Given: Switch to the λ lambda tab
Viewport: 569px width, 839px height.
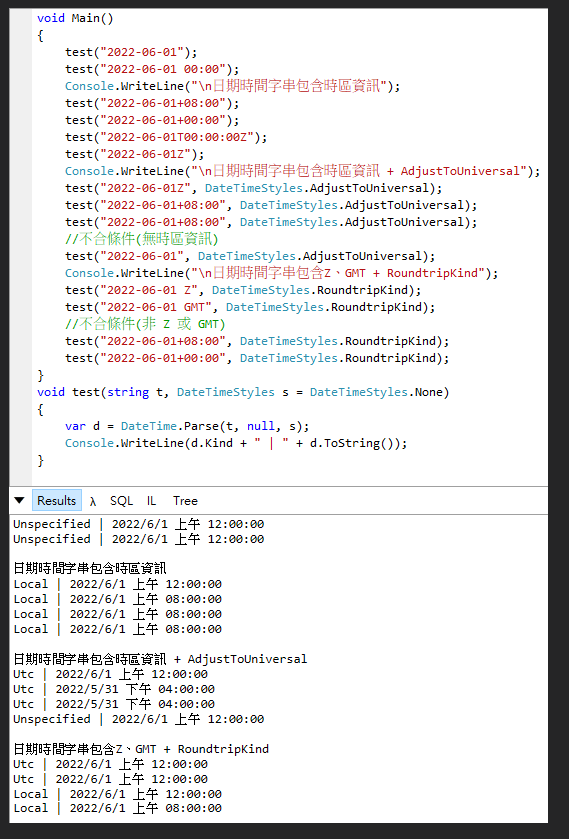Looking at the screenshot, I should point(93,501).
